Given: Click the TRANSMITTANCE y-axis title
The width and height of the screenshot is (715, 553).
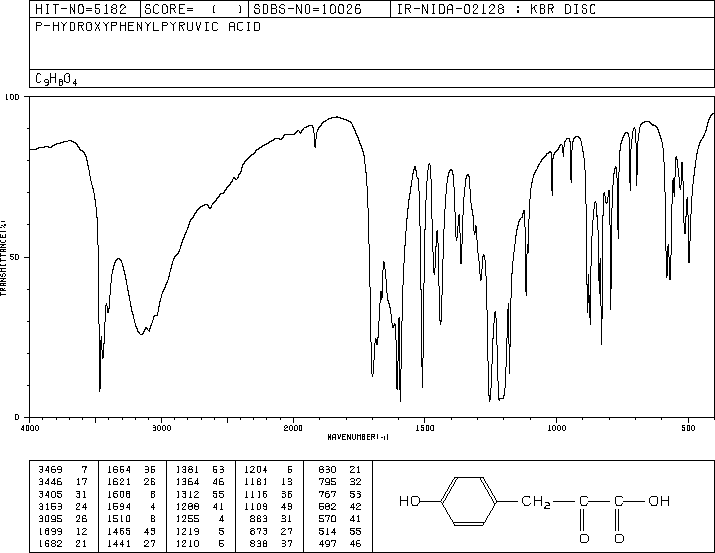Looking at the screenshot, I should 3,258.
